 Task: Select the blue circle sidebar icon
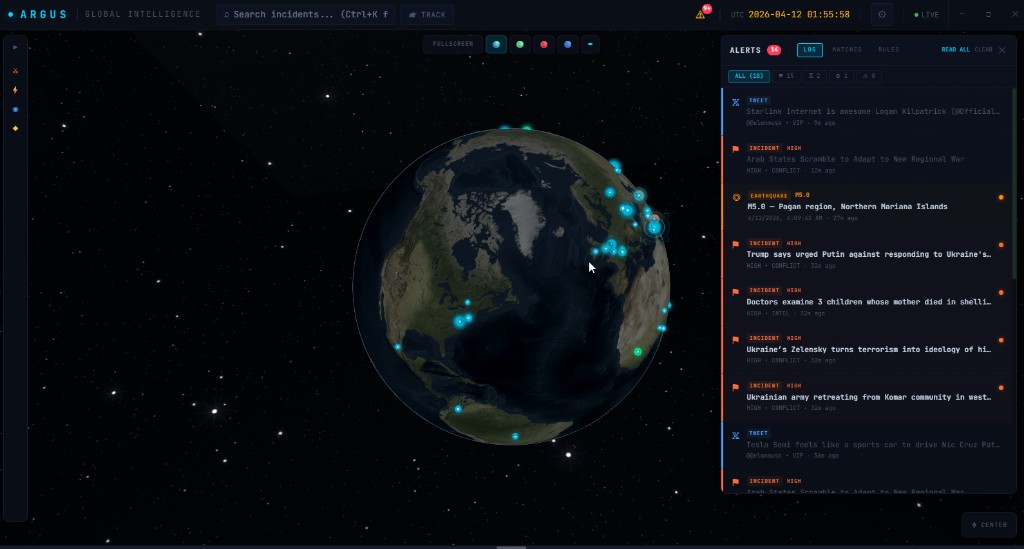point(15,110)
